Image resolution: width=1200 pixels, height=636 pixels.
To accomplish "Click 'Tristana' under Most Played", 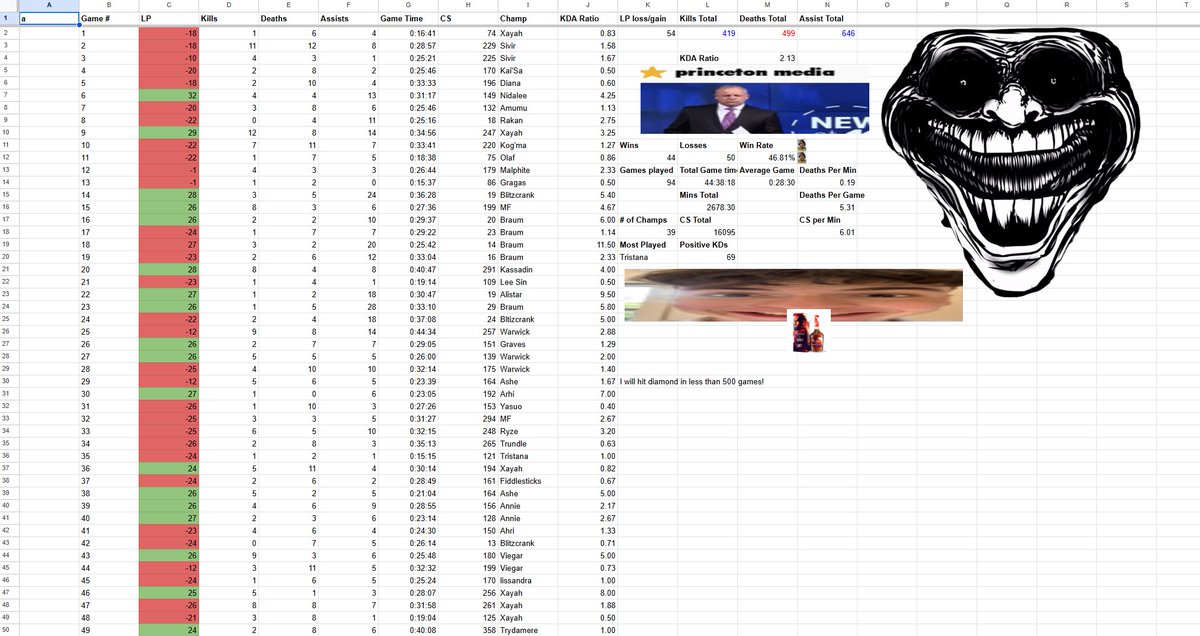I will click(x=647, y=257).
